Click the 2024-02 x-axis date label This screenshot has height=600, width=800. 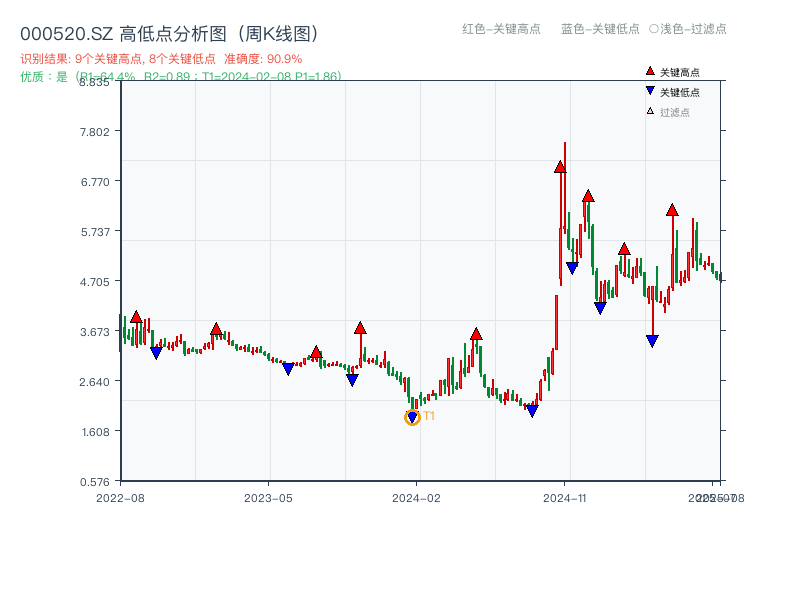[416, 498]
